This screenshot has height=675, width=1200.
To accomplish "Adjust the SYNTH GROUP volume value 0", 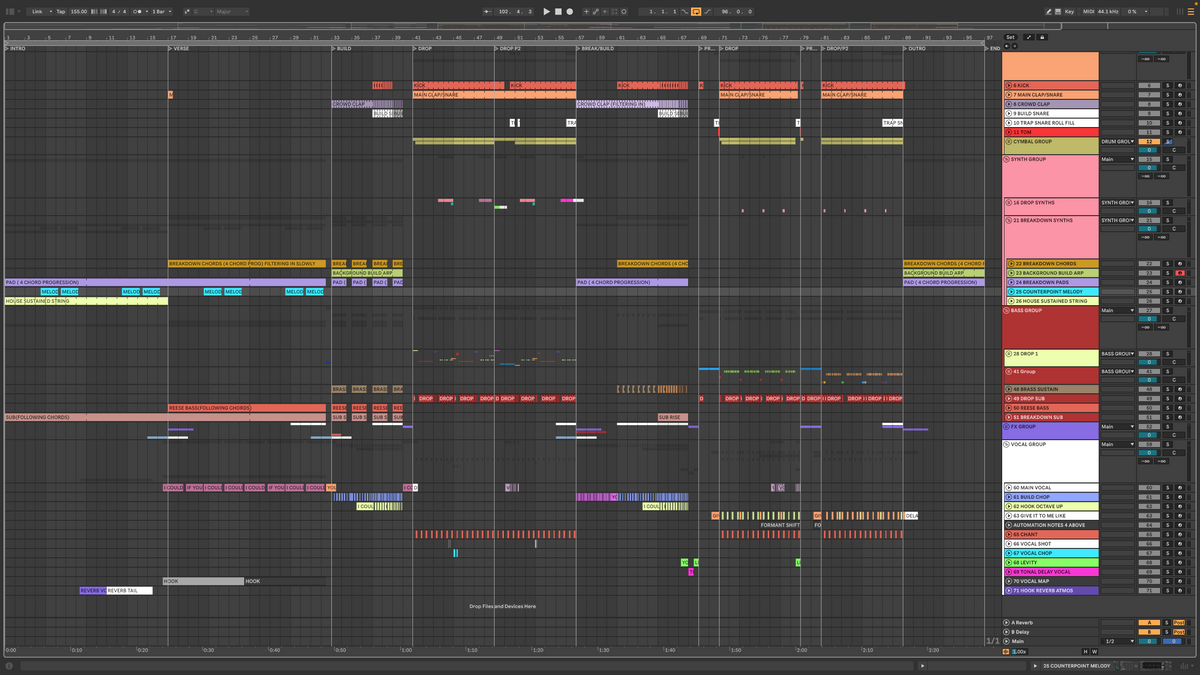I will [1149, 169].
